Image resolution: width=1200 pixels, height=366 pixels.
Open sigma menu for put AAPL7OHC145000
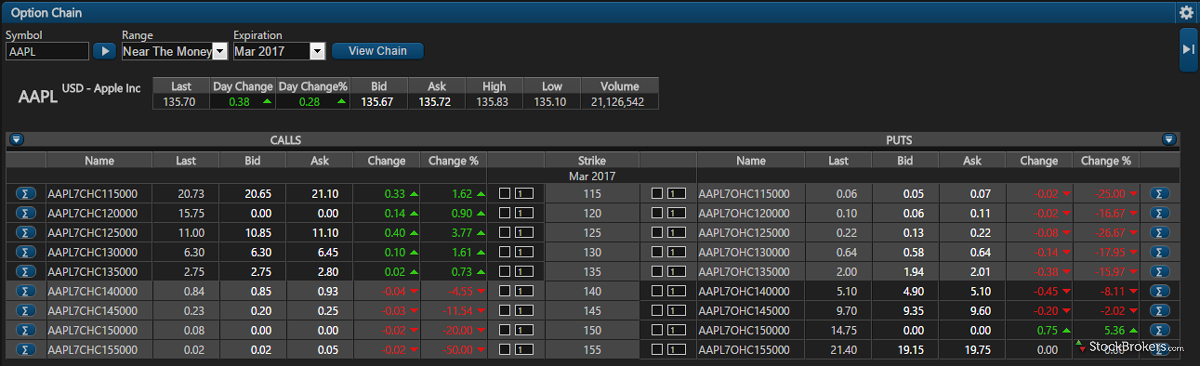point(1160,310)
